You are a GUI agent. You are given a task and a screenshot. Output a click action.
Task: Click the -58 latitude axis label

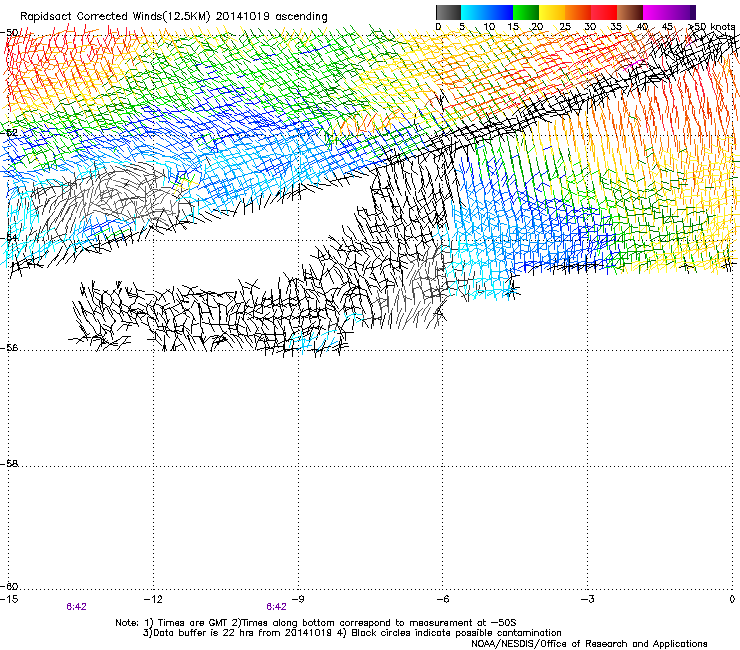click(x=9, y=464)
